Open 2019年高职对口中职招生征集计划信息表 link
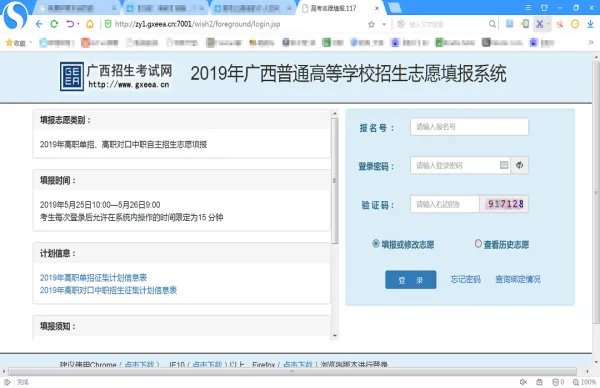This screenshot has width=600, height=388. pyautogui.click(x=108, y=290)
